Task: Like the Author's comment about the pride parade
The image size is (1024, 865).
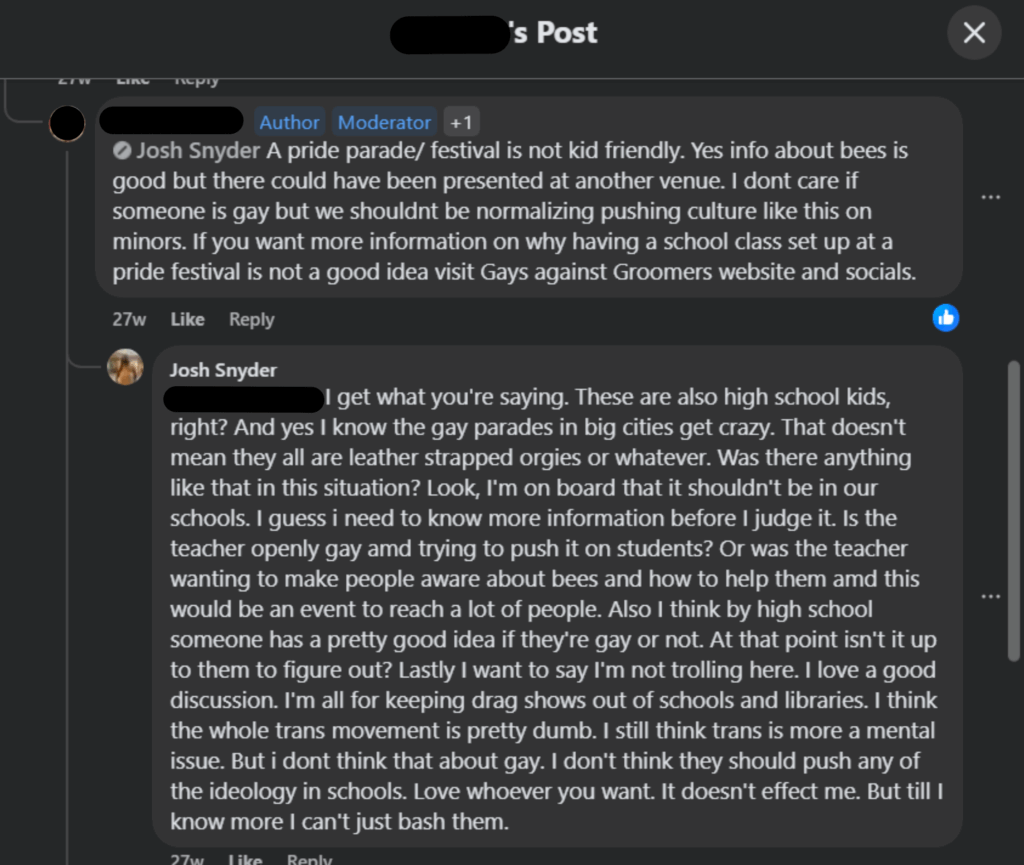Action: pos(187,319)
